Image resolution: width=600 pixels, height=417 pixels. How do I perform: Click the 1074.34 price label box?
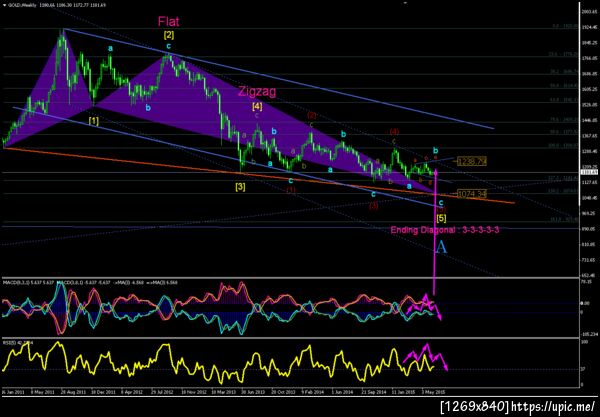point(471,194)
